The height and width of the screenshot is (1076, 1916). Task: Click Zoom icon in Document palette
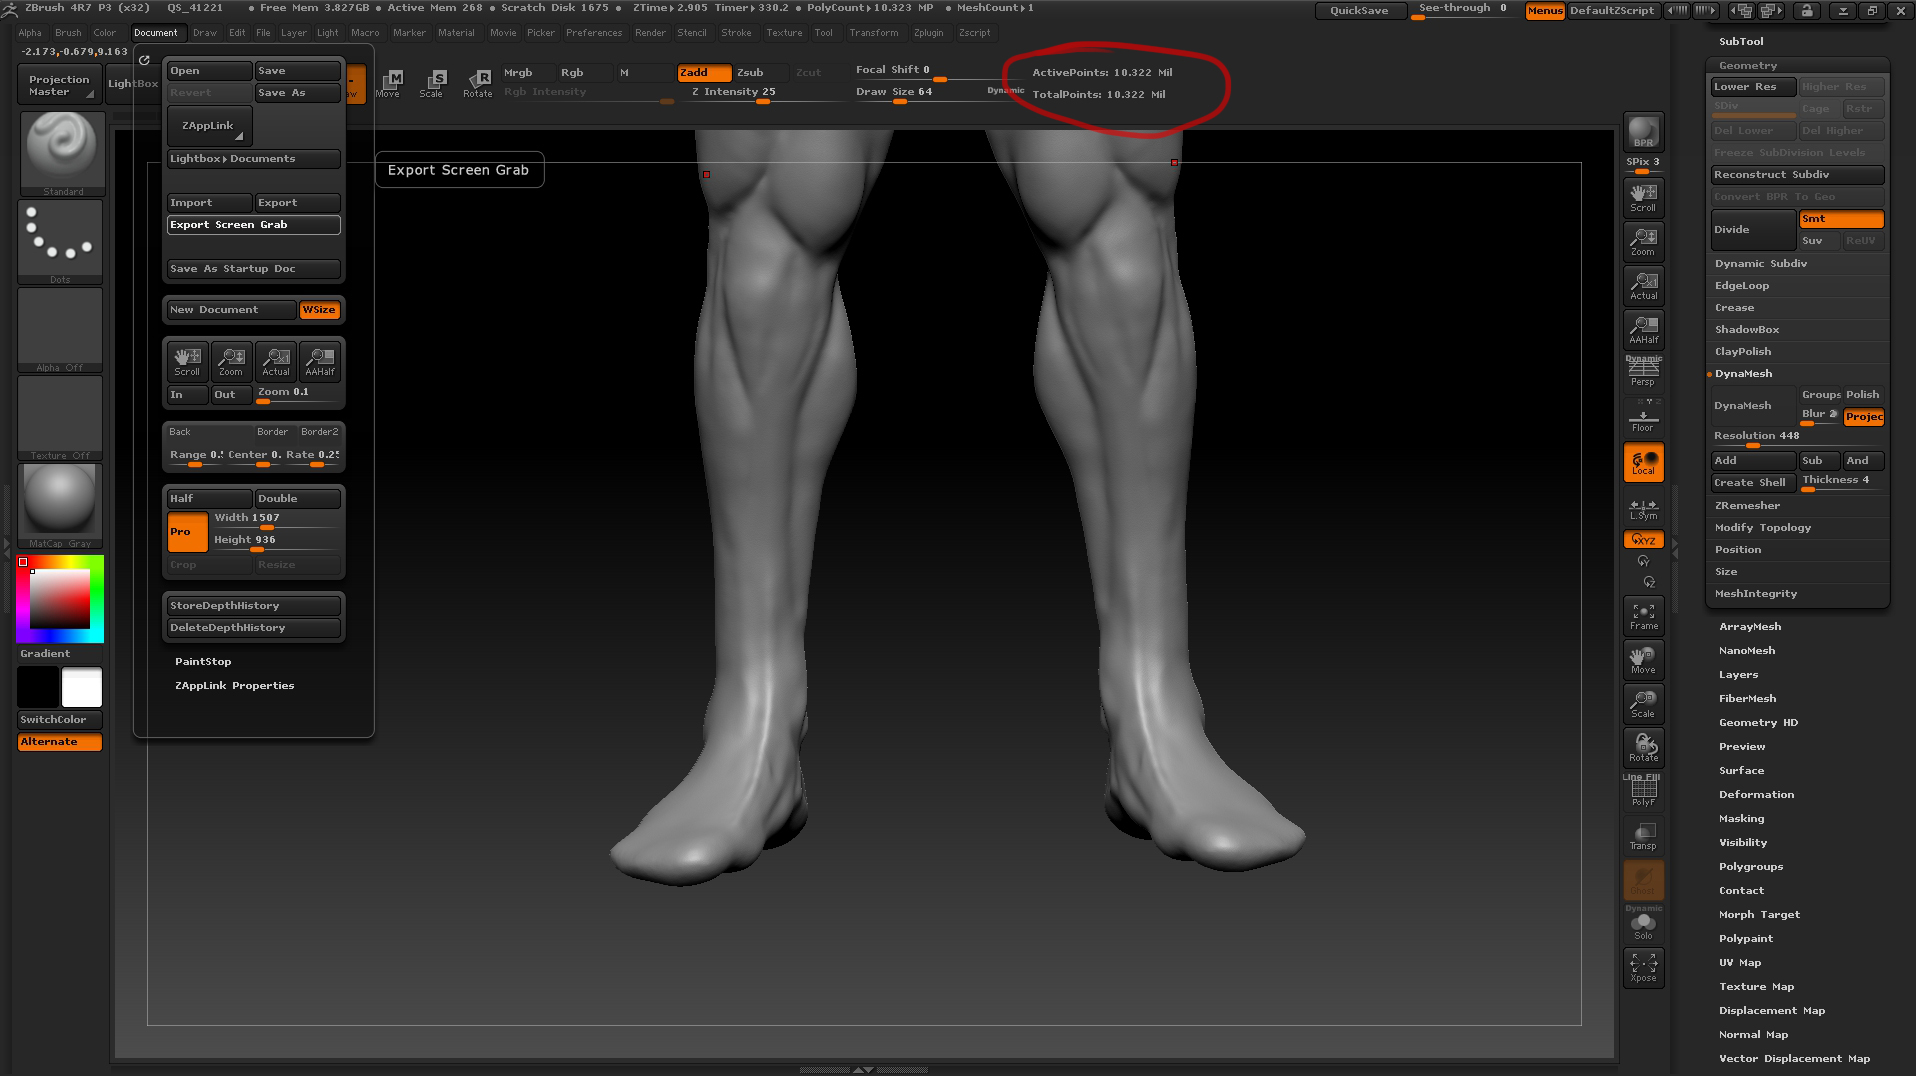[231, 361]
